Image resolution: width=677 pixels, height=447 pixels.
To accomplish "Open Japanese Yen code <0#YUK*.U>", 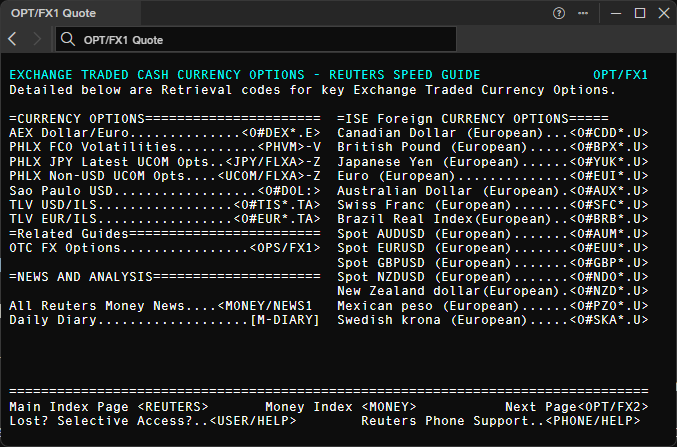I will pos(609,162).
